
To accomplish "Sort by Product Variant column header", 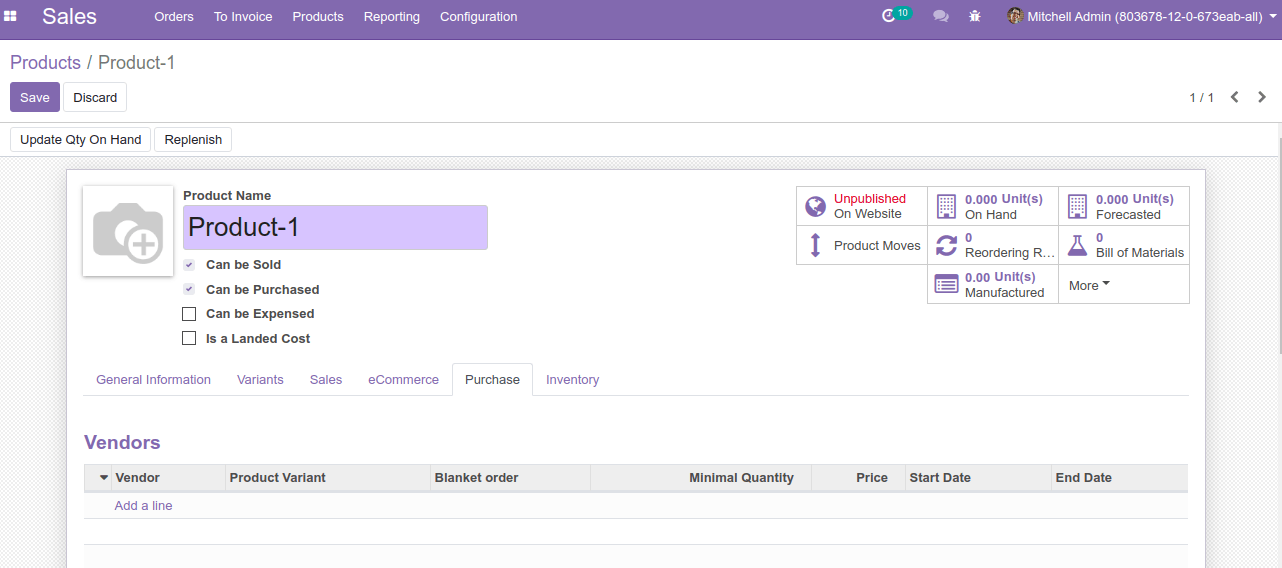I will coord(328,478).
